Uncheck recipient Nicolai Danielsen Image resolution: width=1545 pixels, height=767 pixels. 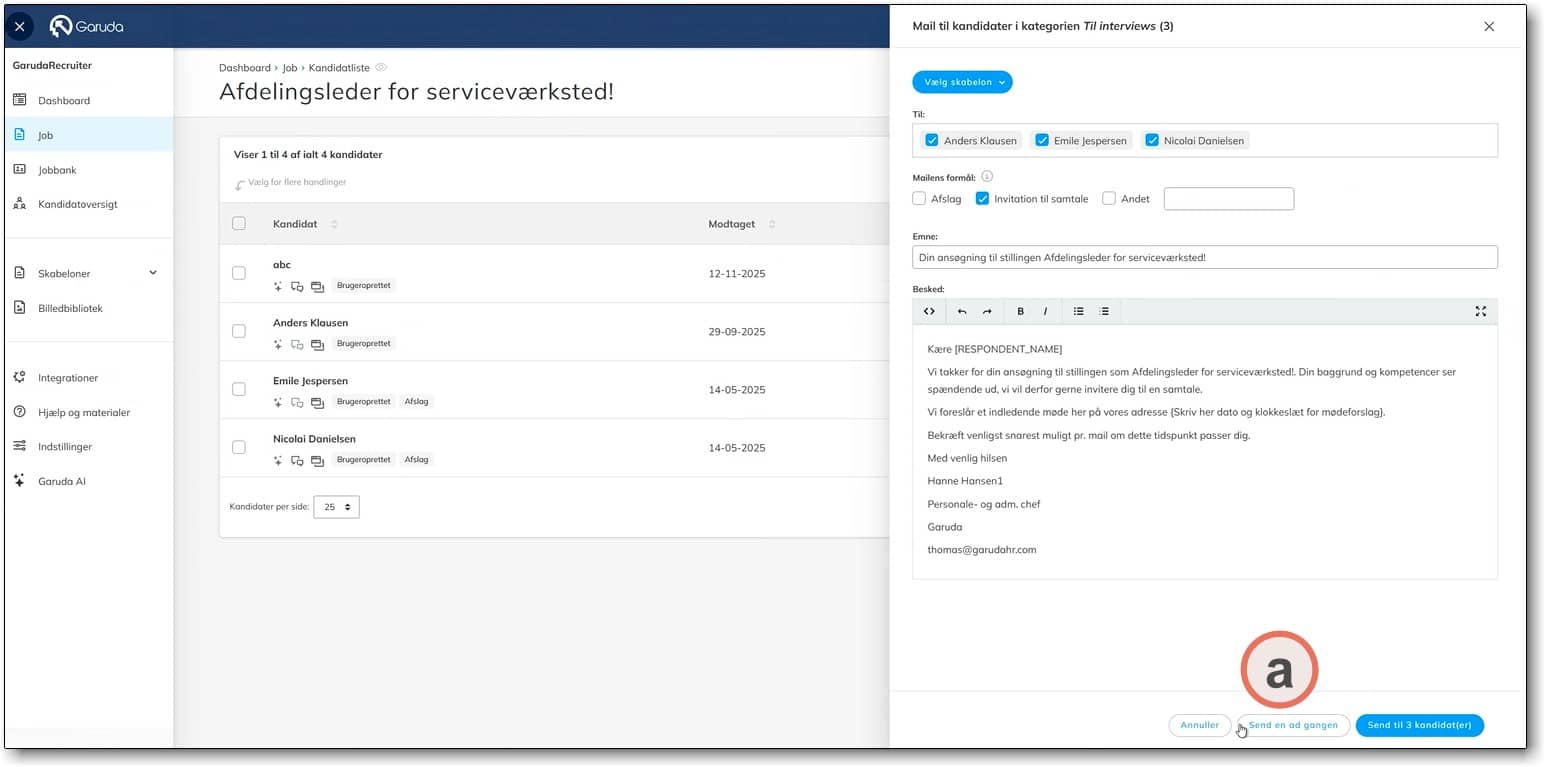click(x=1151, y=140)
